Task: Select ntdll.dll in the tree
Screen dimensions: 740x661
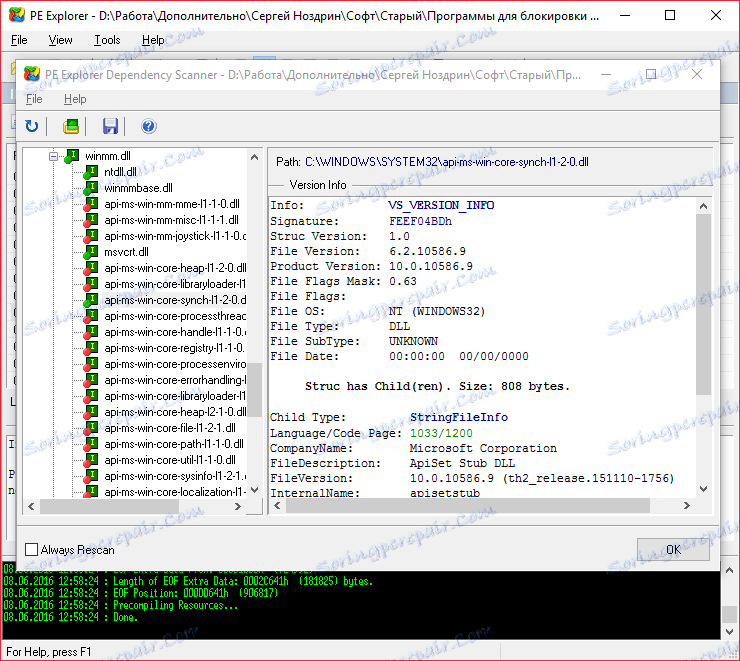Action: click(120, 172)
